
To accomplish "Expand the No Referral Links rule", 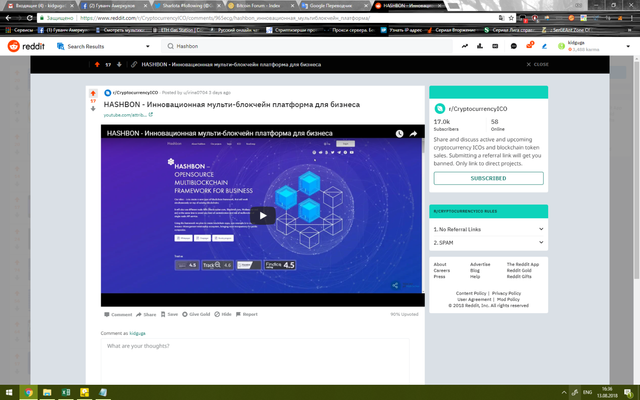I will click(x=489, y=229).
